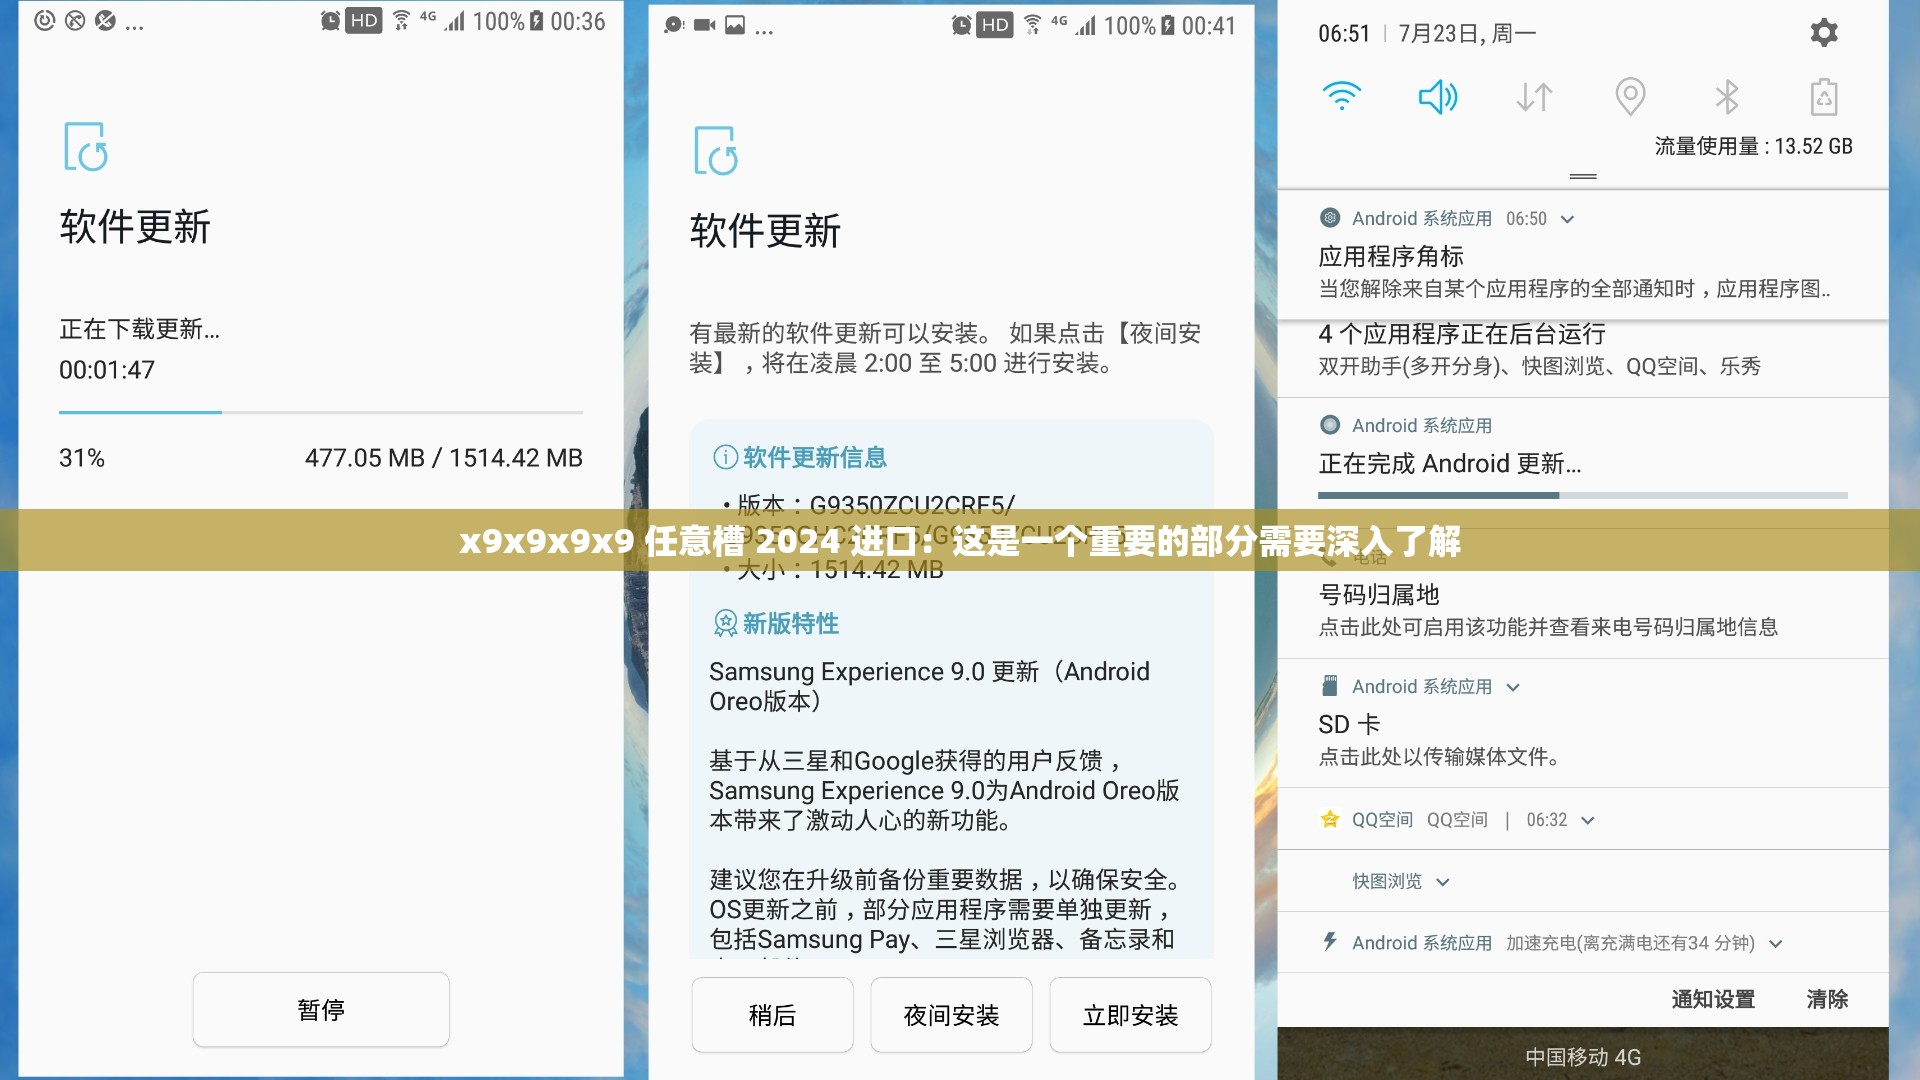This screenshot has height=1080, width=1920.
Task: Toggle Wi-Fi quick setting
Action: (x=1341, y=97)
